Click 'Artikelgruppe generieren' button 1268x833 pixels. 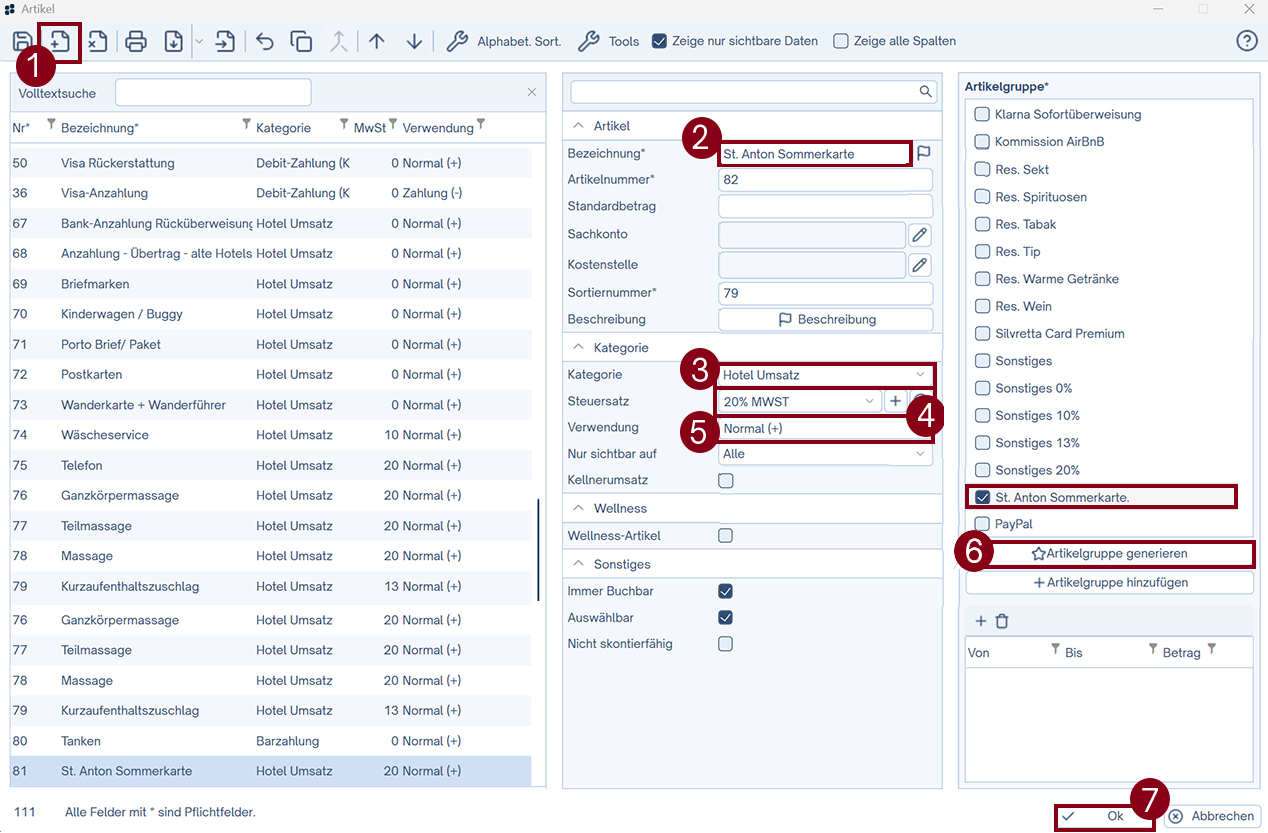1109,553
